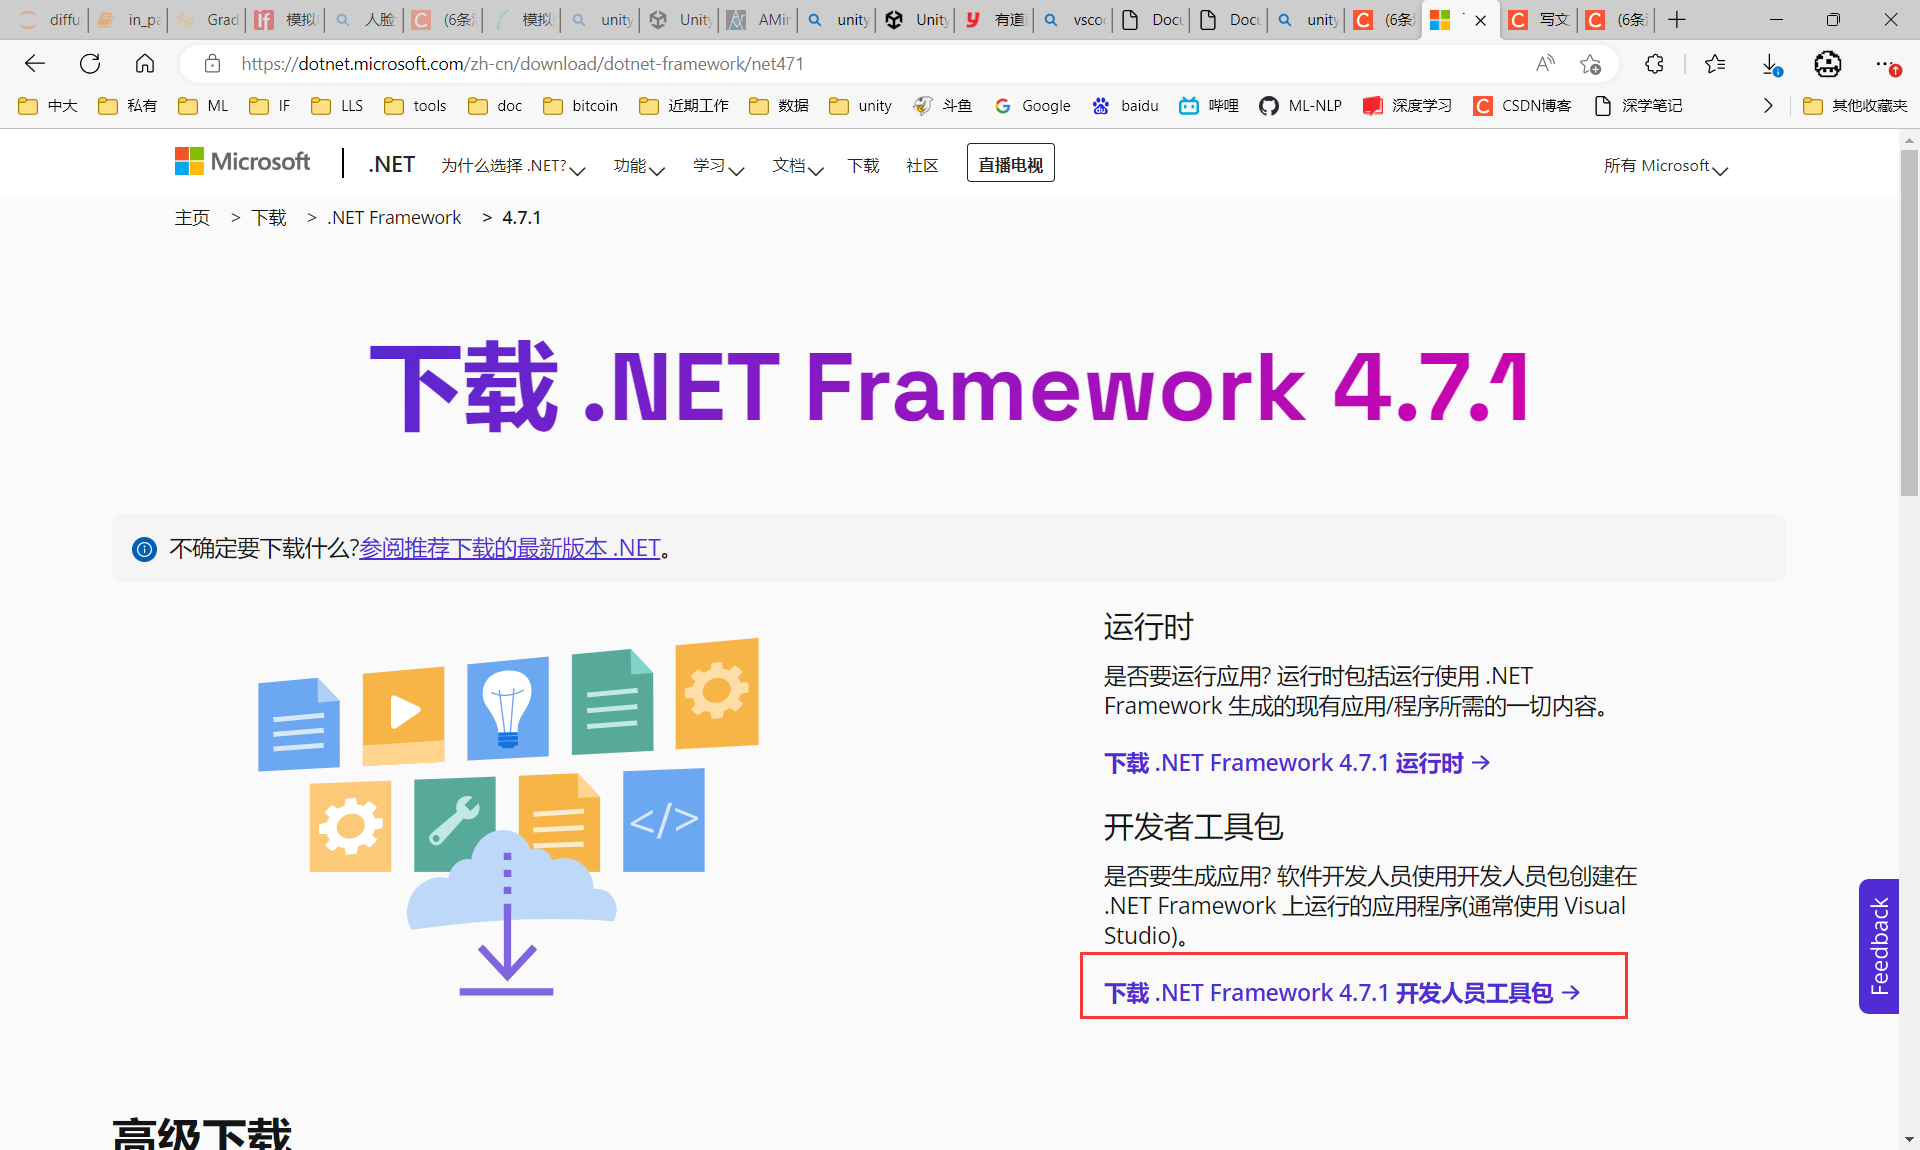Switch to the Grad browser tab
This screenshot has height=1150, width=1920.
(x=208, y=20)
